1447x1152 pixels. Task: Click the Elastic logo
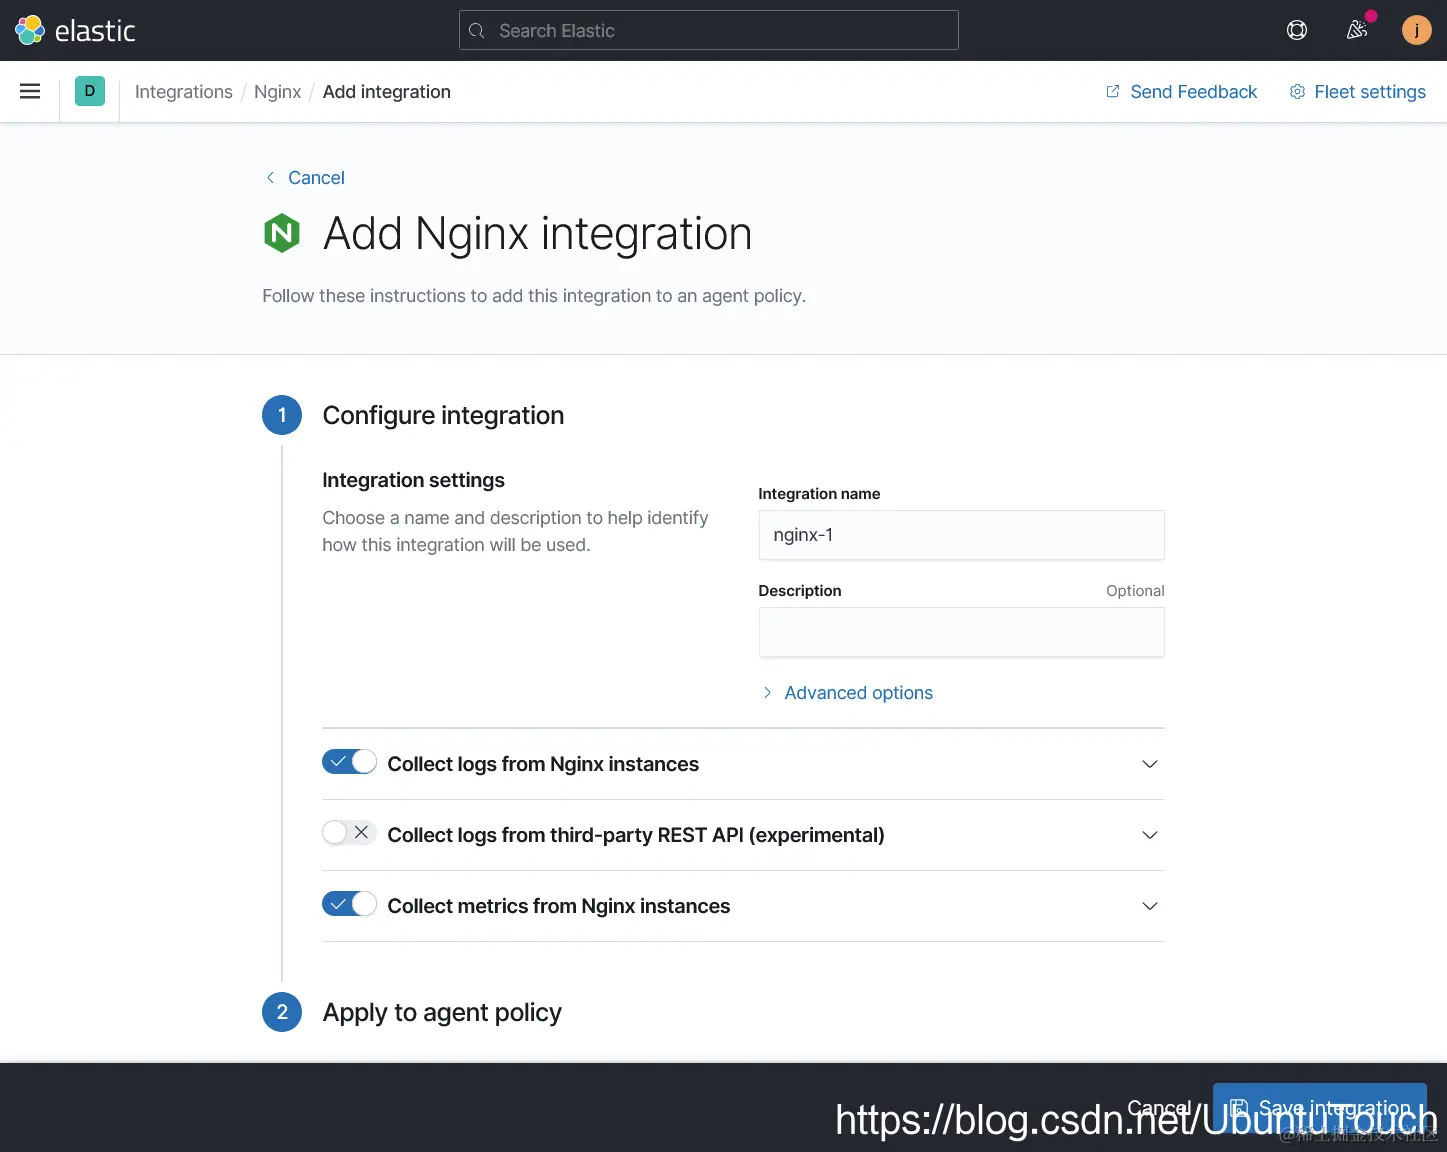(75, 30)
